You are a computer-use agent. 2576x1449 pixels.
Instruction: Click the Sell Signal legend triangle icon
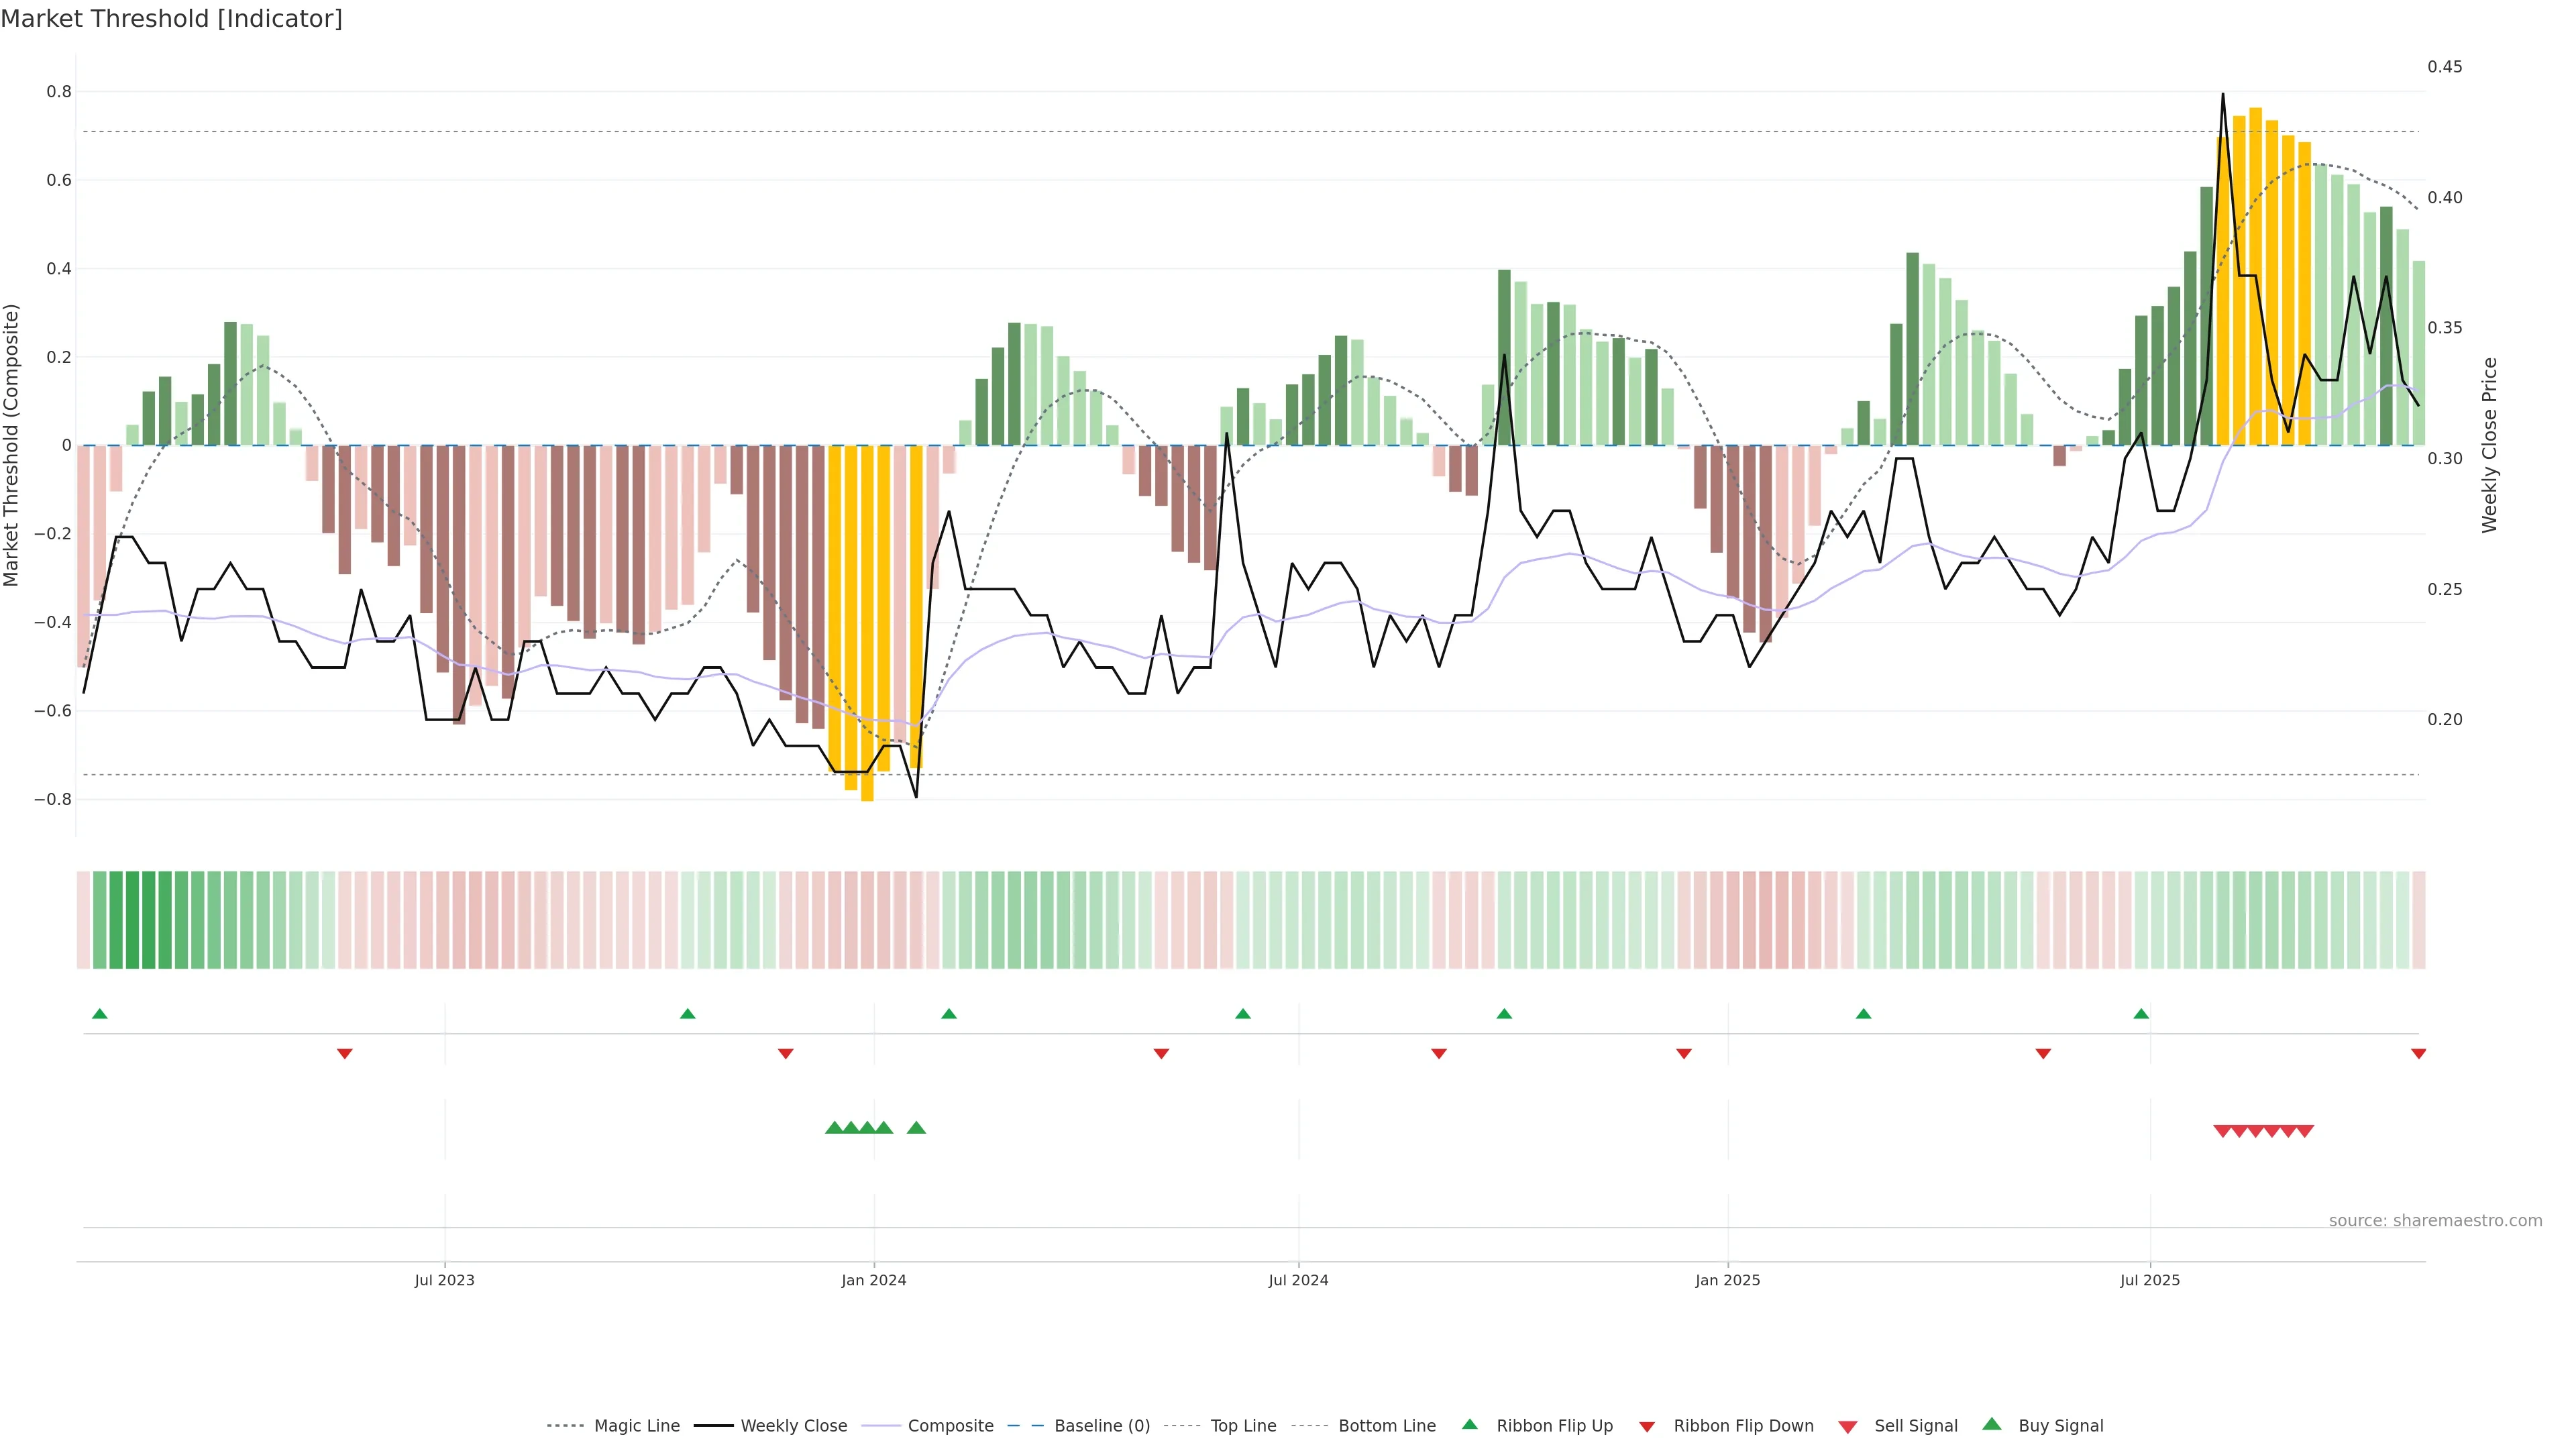click(1848, 1427)
